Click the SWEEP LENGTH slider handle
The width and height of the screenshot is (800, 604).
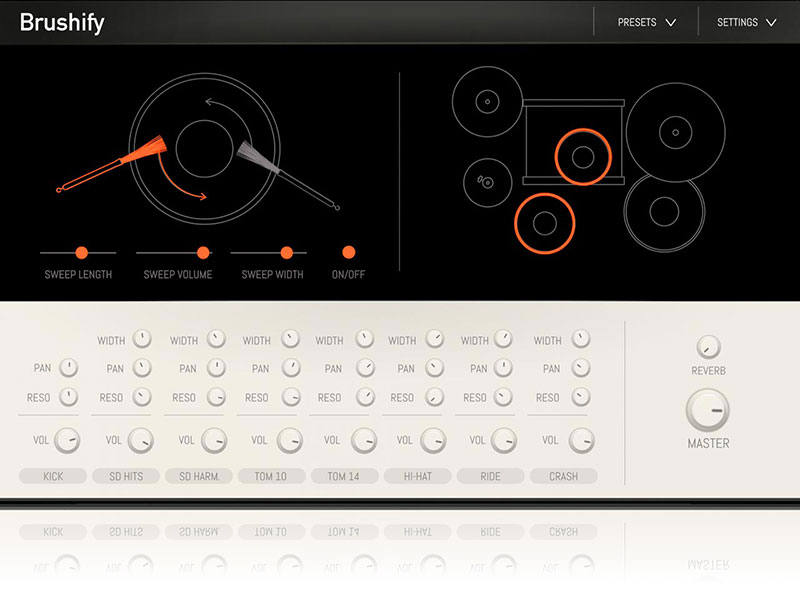pos(82,253)
